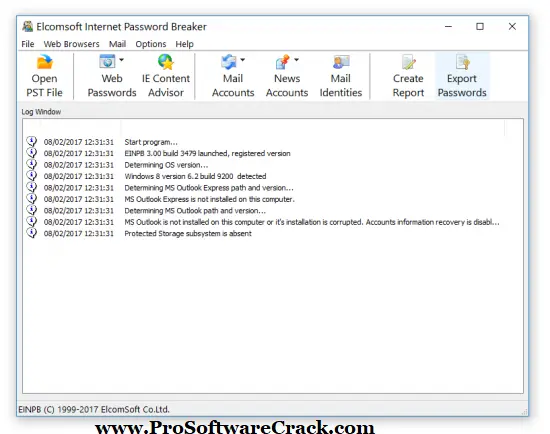
Task: Open the Help menu
Action: [x=185, y=44]
